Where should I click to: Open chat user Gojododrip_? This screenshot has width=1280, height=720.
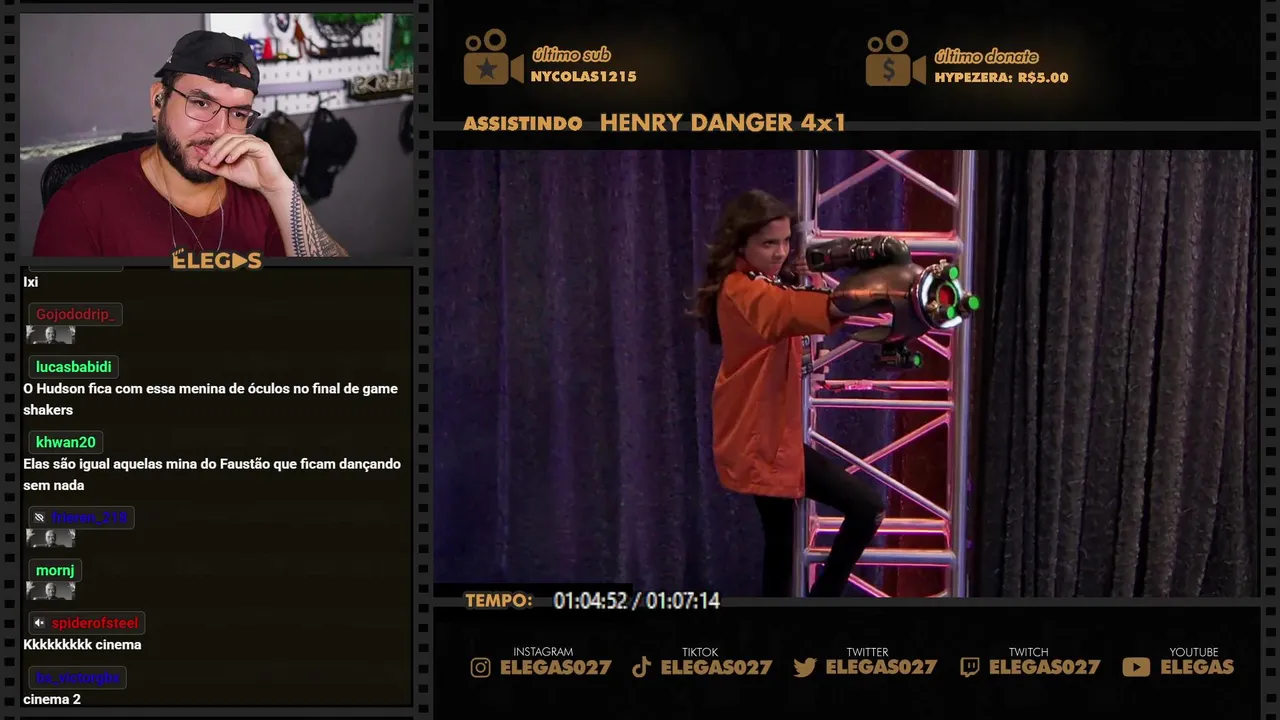point(76,314)
